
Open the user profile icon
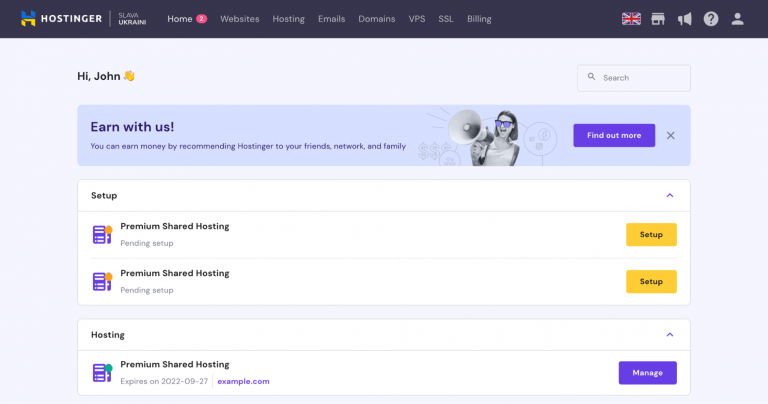[738, 18]
